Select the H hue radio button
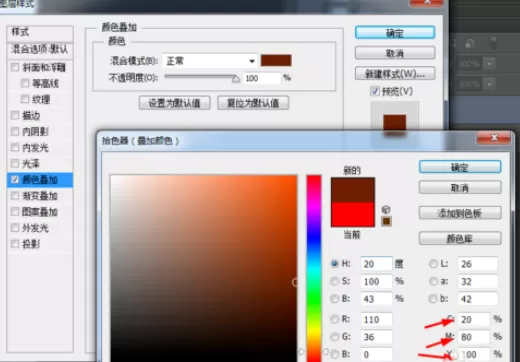This screenshot has width=520, height=362. click(x=335, y=264)
